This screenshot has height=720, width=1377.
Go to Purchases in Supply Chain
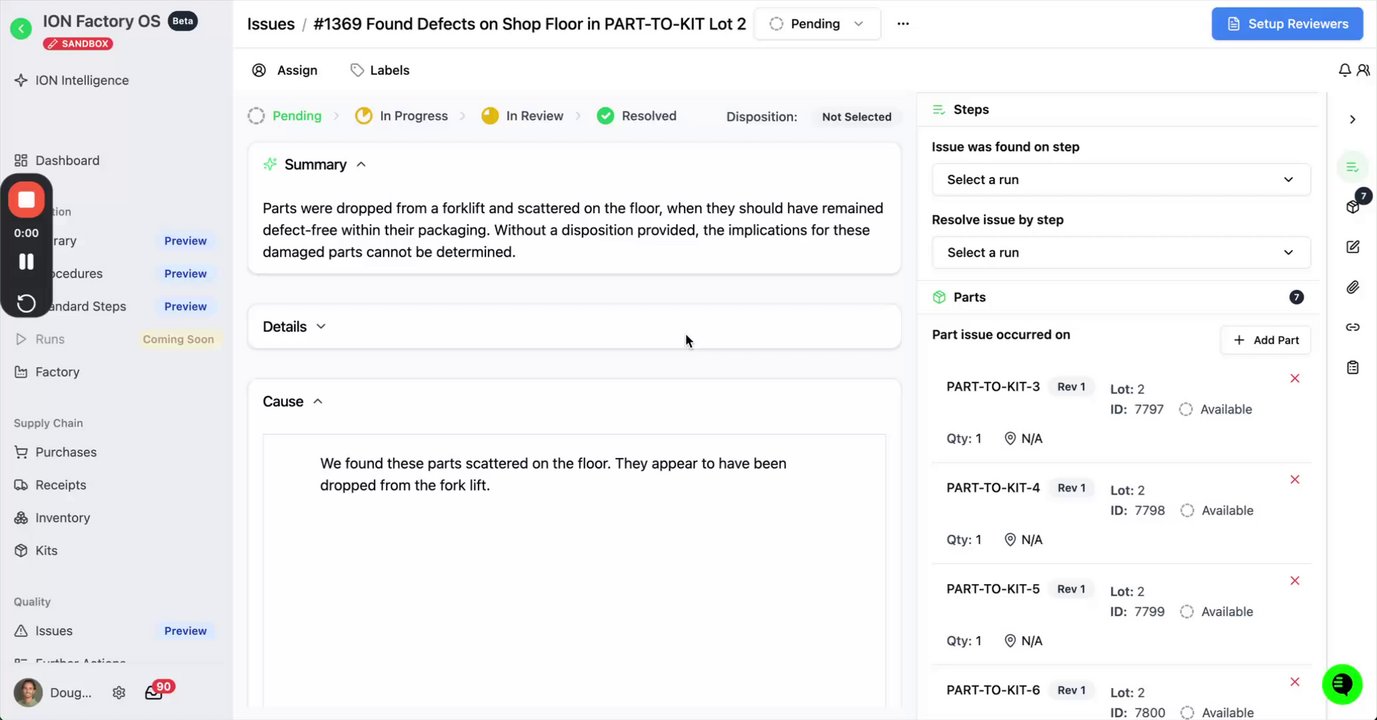pyautogui.click(x=65, y=452)
